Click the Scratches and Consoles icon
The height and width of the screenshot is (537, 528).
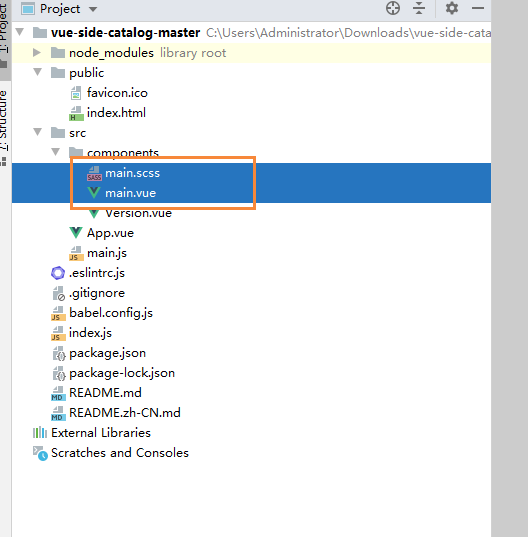[x=40, y=453]
